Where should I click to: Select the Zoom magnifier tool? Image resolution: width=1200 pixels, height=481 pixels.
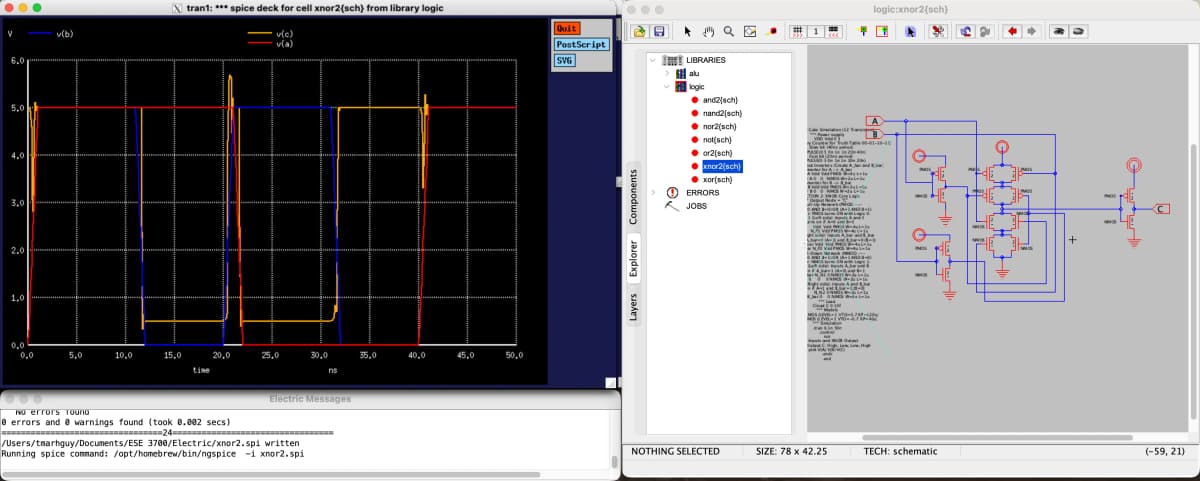pyautogui.click(x=729, y=31)
